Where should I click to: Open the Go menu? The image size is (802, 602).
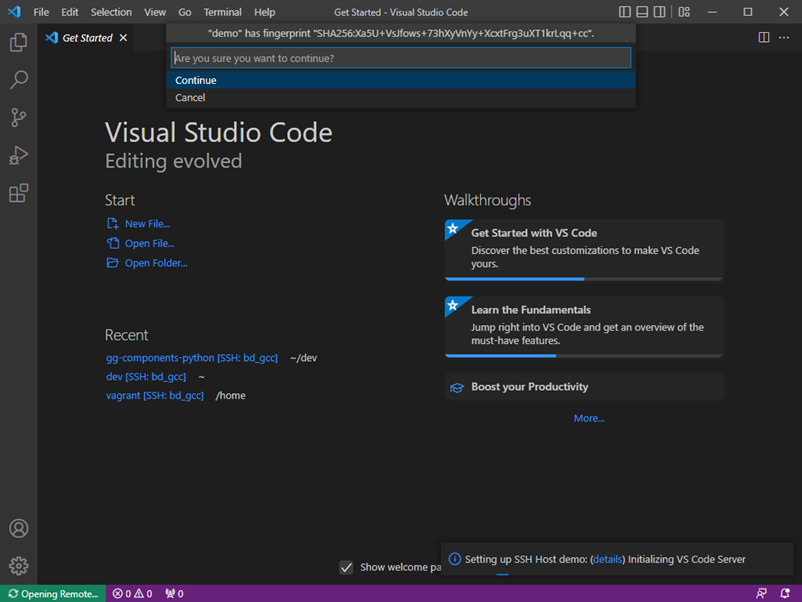(185, 12)
